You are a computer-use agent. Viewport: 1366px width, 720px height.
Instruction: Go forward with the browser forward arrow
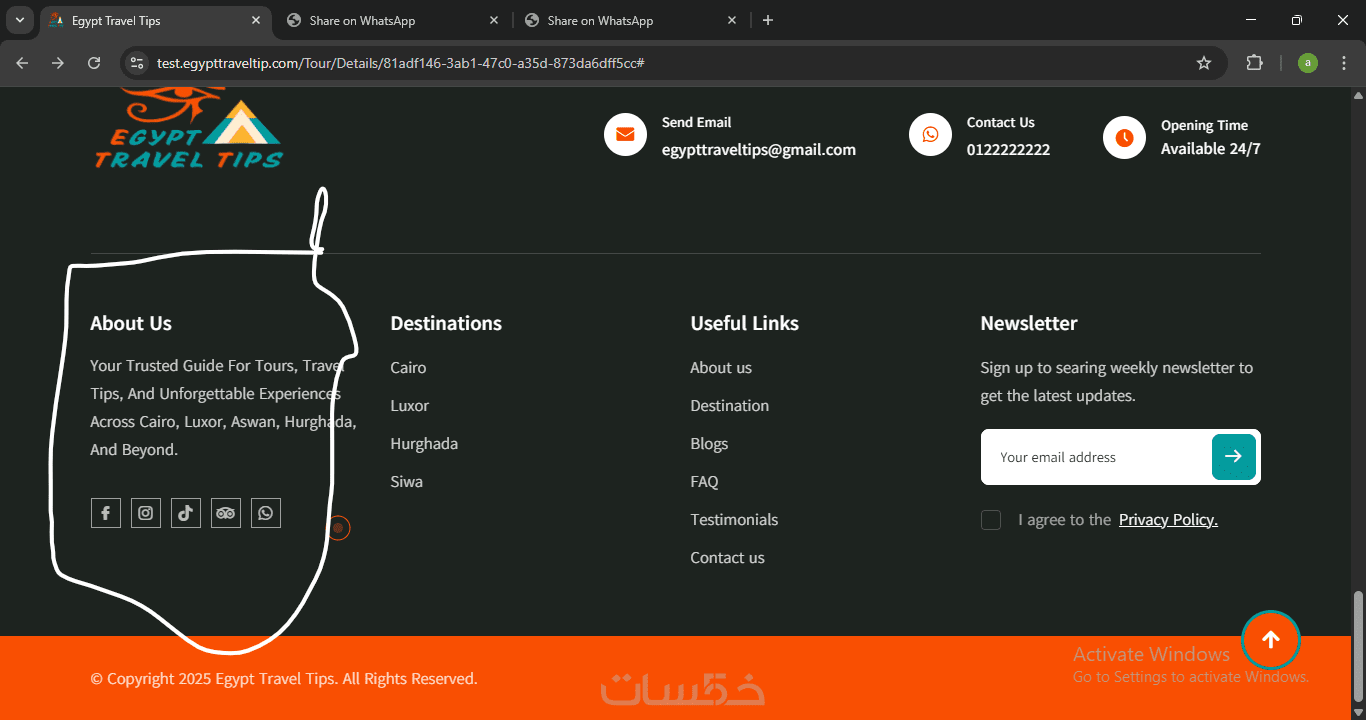coord(58,63)
